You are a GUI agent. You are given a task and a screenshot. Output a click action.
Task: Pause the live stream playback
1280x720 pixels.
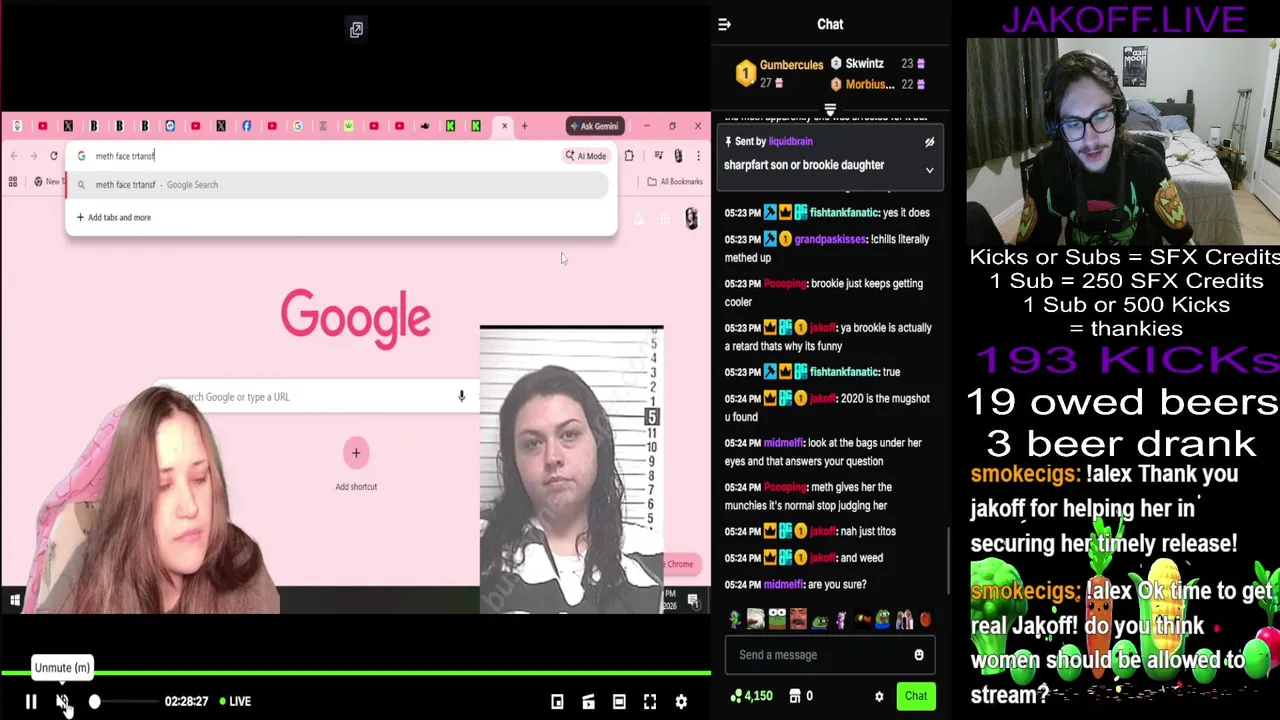coord(31,702)
